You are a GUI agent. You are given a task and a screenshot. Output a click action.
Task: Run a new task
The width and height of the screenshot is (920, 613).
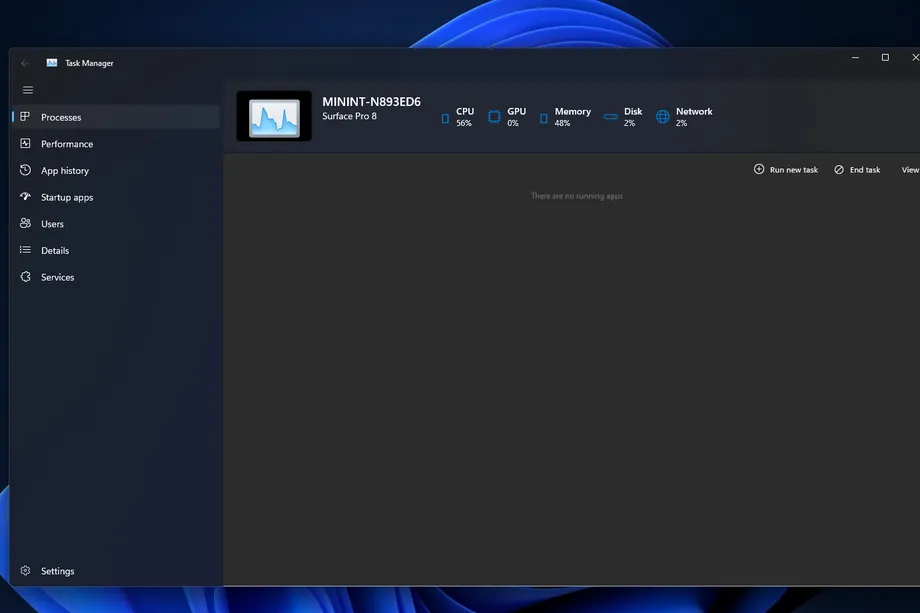pyautogui.click(x=786, y=169)
